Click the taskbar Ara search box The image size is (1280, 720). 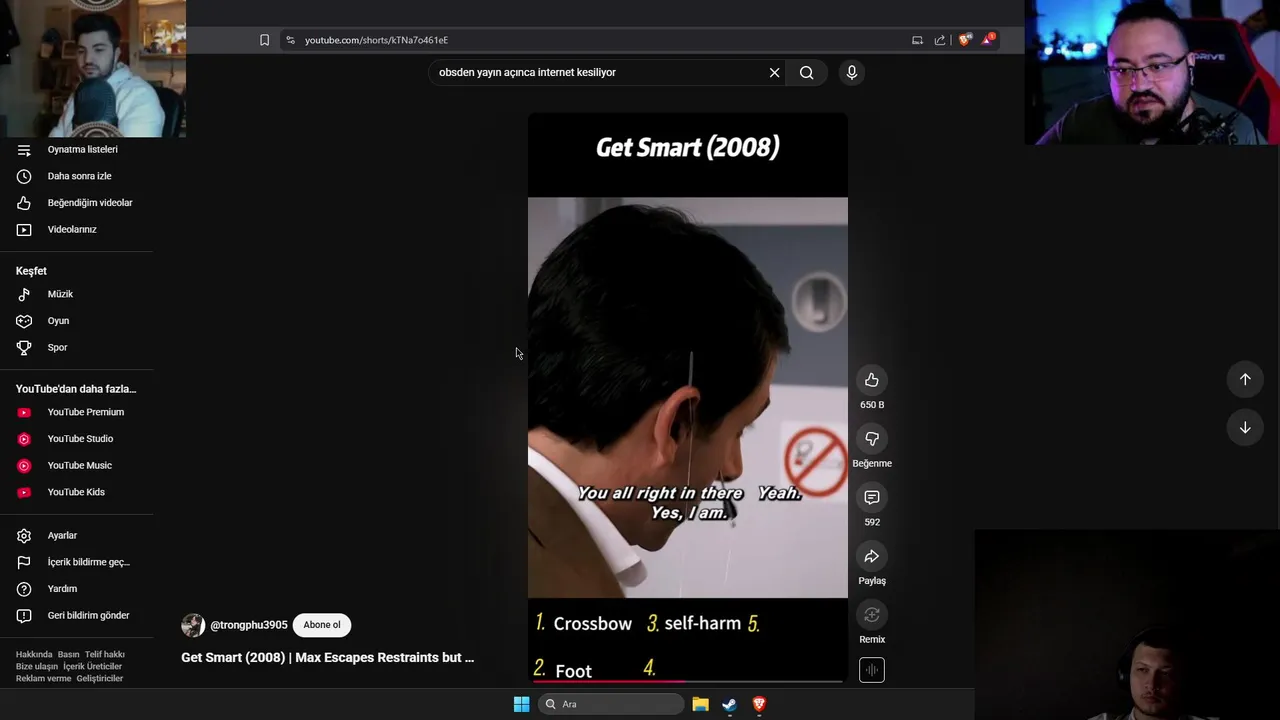[x=611, y=704]
